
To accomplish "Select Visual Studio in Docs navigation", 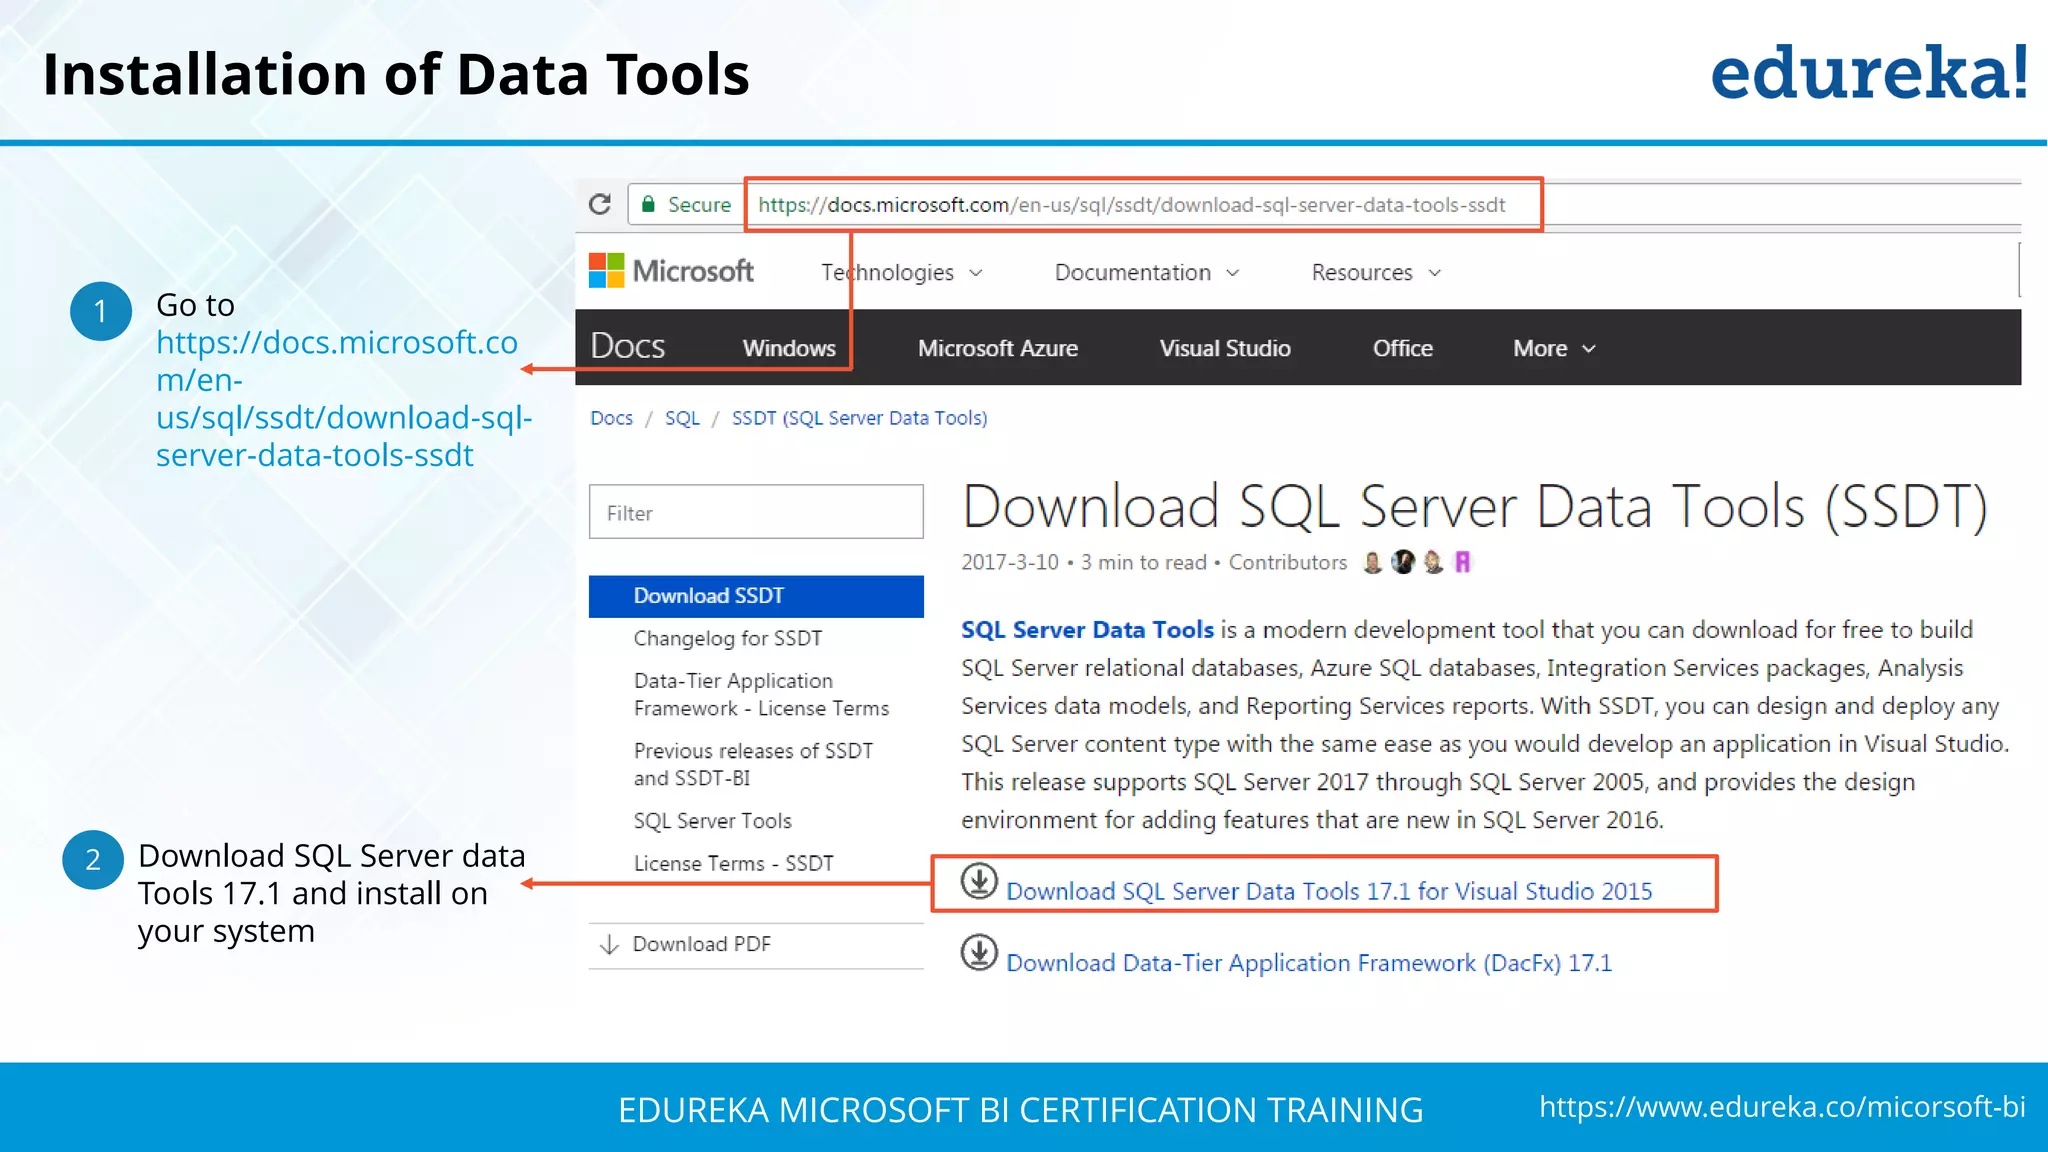I will tap(1224, 349).
